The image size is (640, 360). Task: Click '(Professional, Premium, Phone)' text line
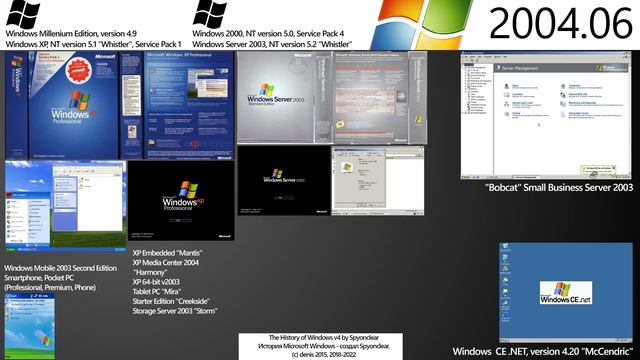pyautogui.click(x=50, y=288)
